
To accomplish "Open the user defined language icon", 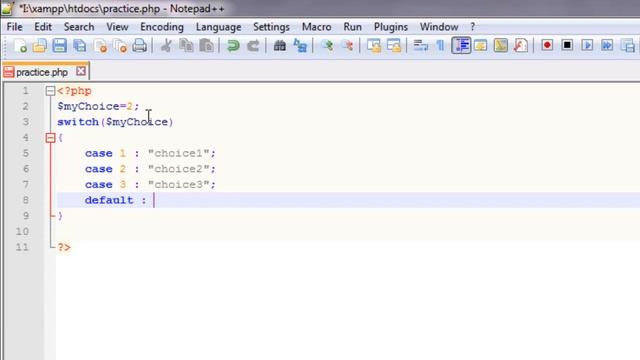I will 481,46.
